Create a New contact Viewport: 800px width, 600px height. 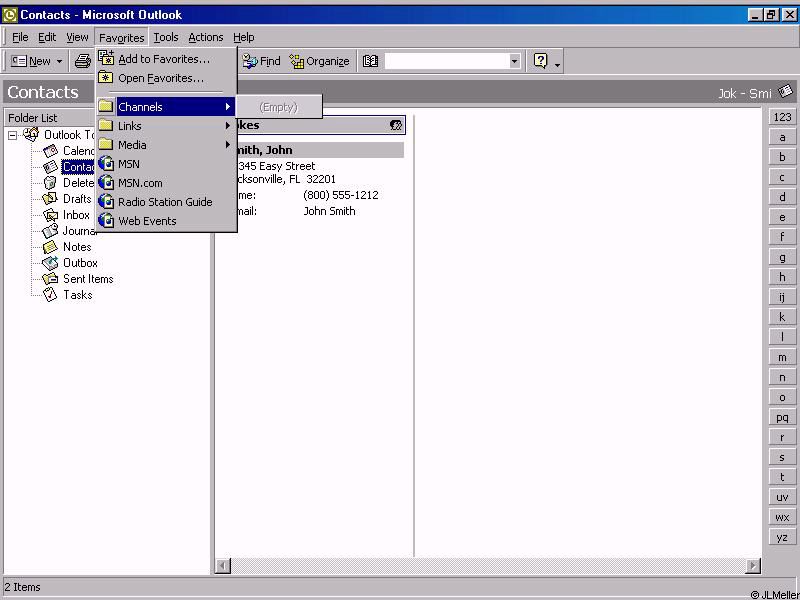pos(31,61)
